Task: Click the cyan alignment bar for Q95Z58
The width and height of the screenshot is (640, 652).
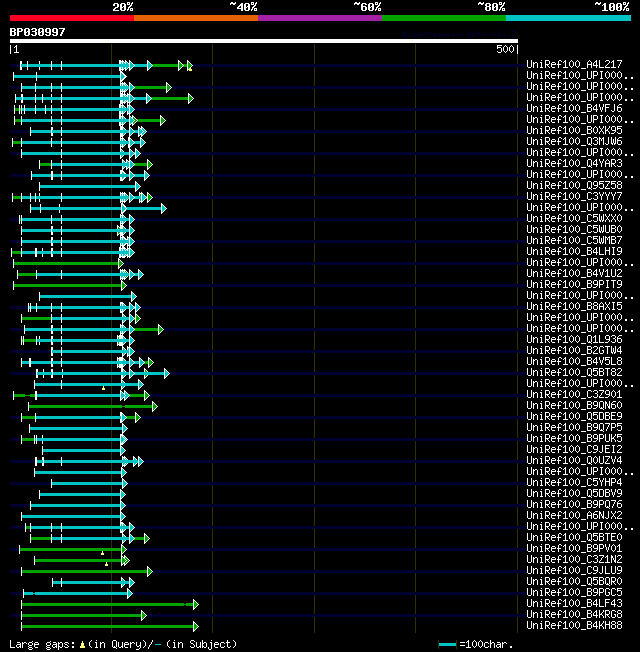Action: click(x=90, y=186)
